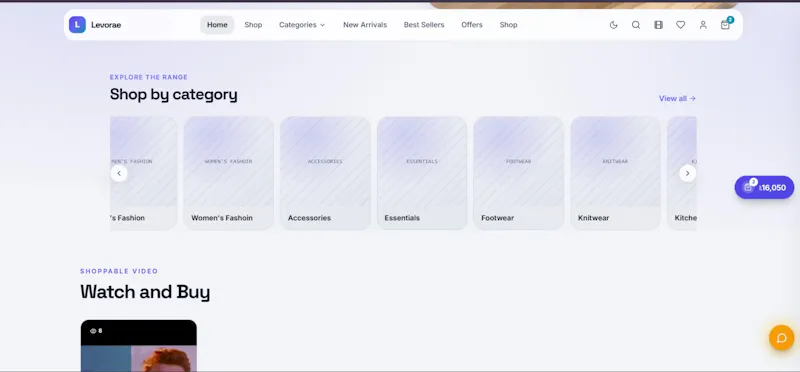Go to New Arrivals

coord(365,25)
